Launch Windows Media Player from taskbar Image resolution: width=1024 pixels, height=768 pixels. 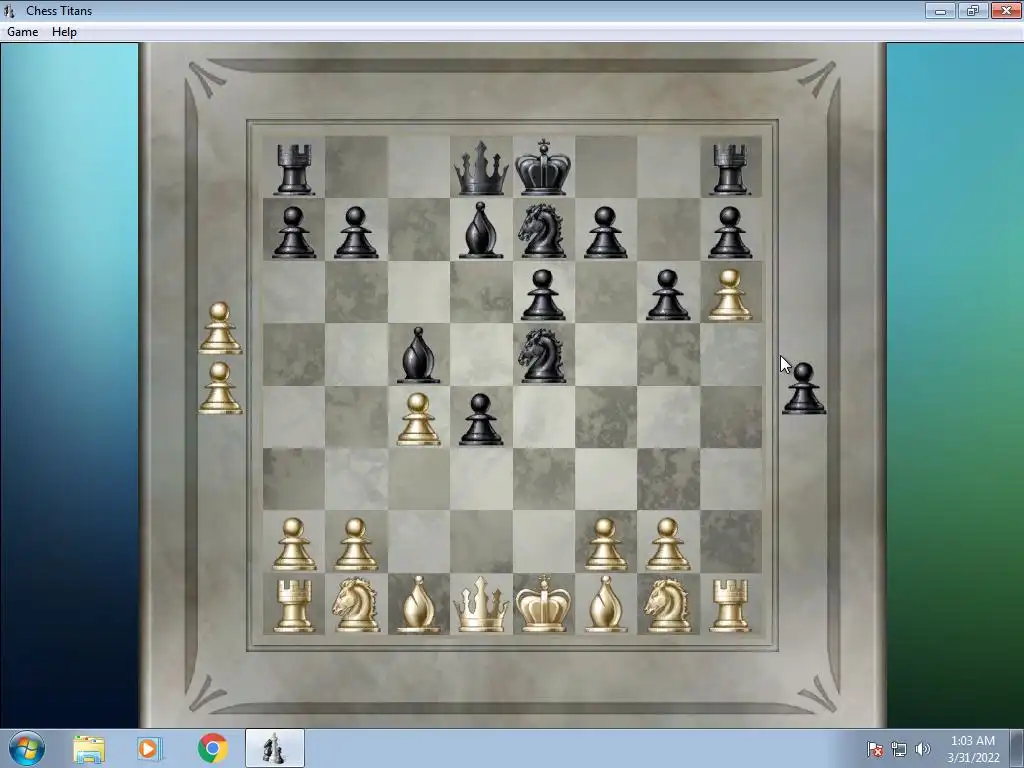coord(150,749)
